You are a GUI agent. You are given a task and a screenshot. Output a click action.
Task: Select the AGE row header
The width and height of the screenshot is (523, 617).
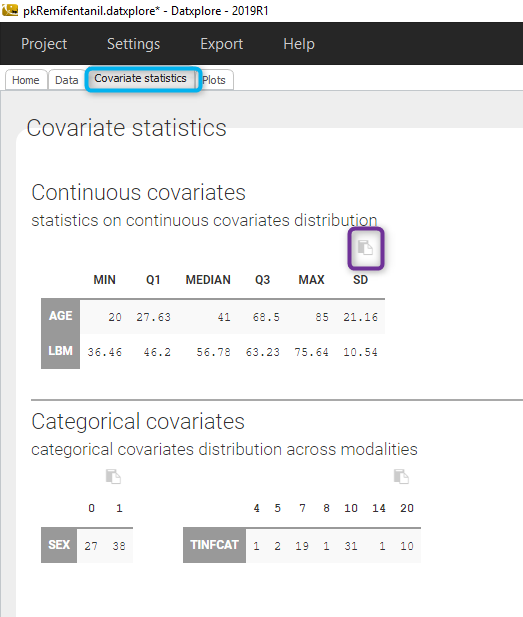coord(61,316)
